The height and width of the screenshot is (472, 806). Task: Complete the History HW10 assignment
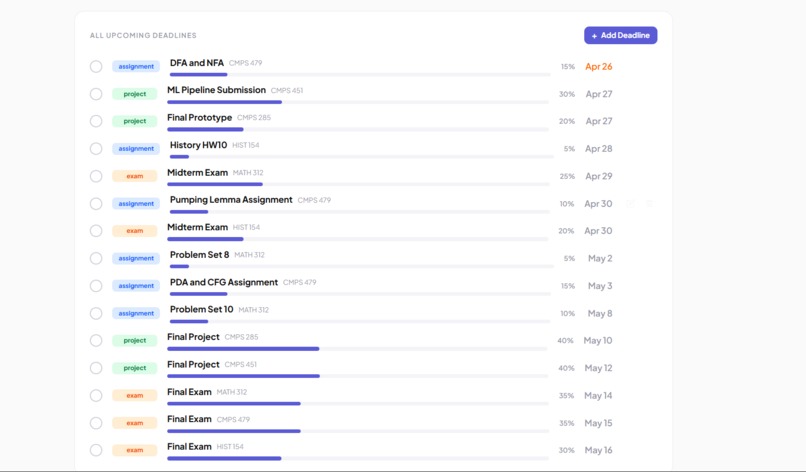[96, 149]
